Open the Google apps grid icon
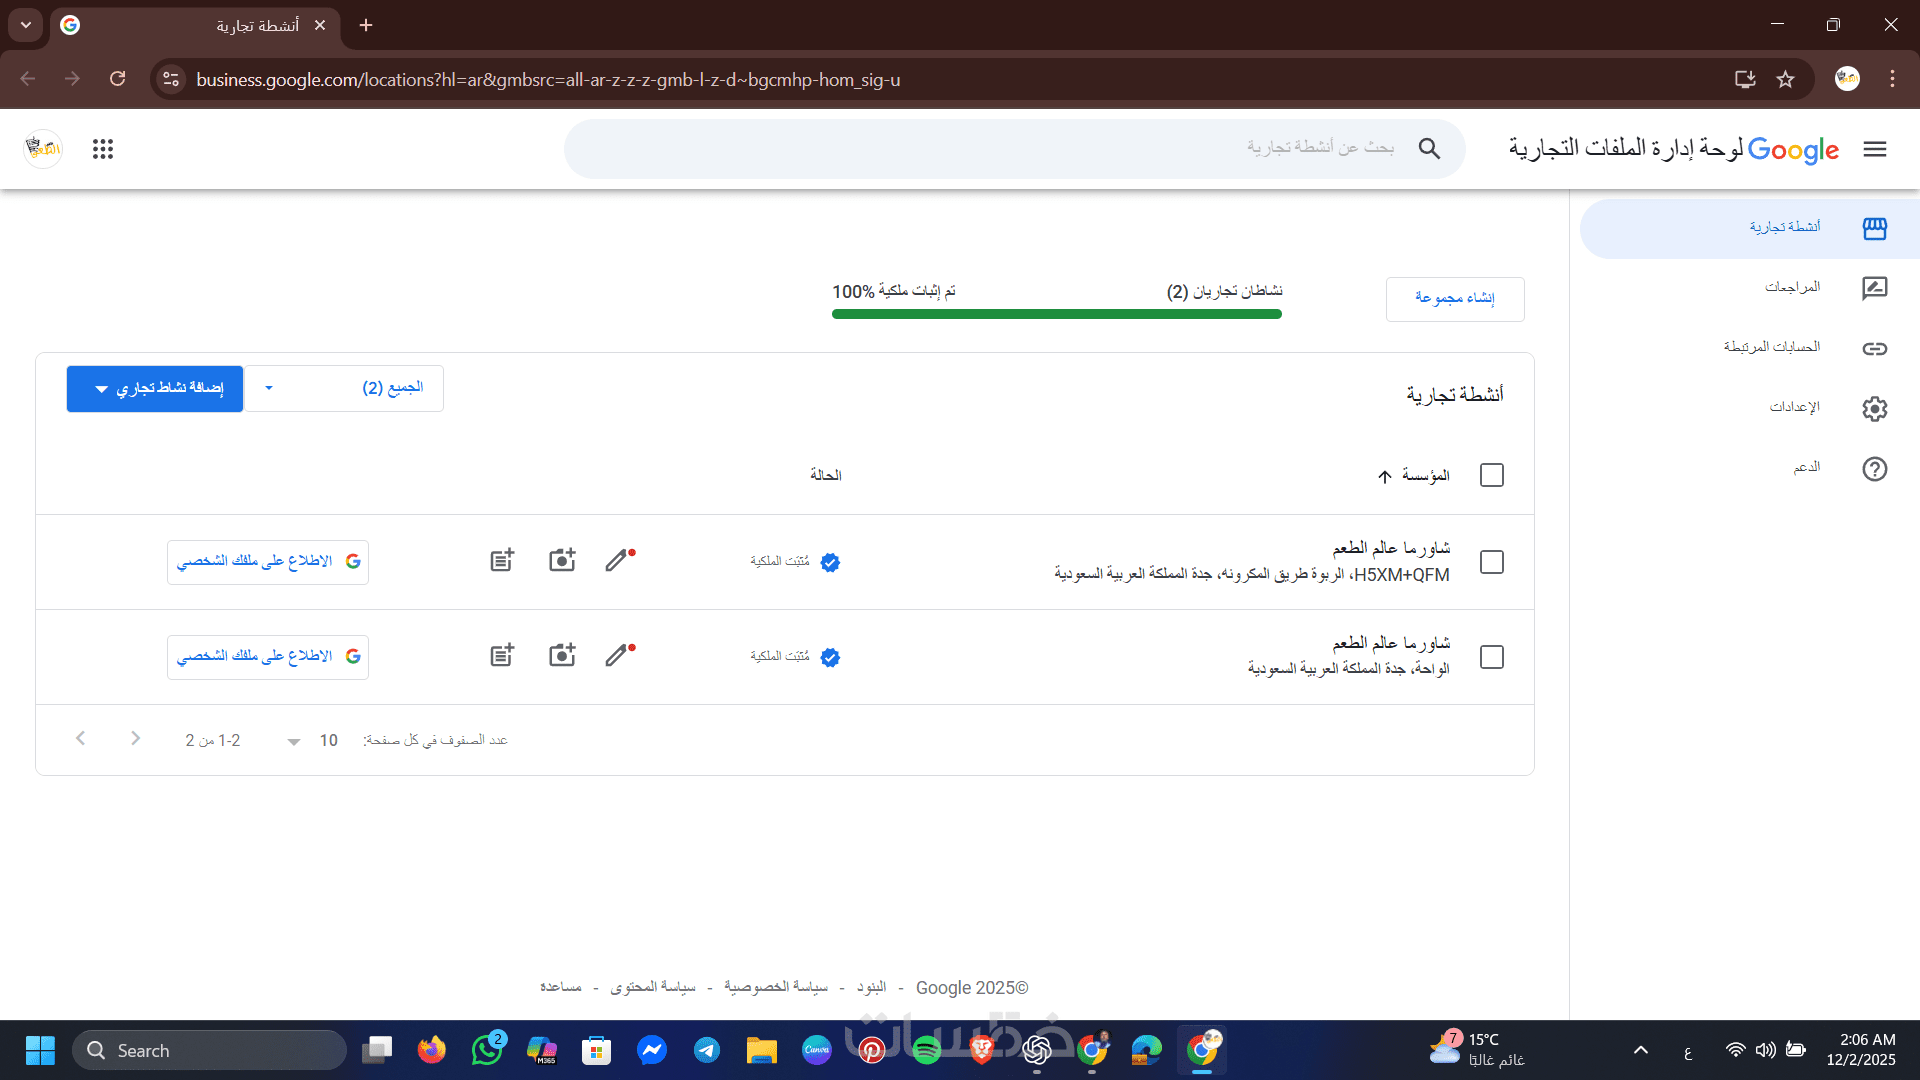The image size is (1920, 1080). click(x=103, y=149)
